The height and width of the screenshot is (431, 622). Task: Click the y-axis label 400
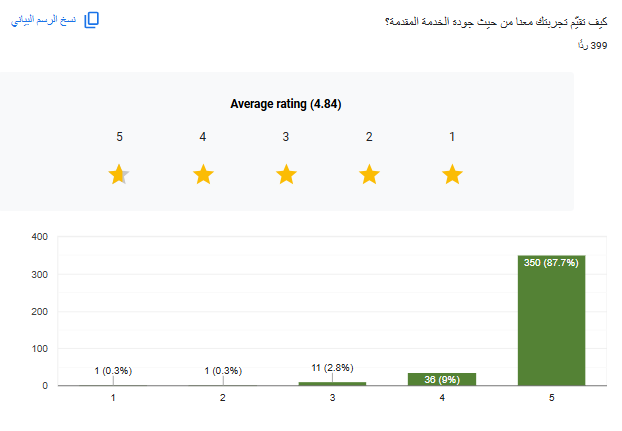click(x=39, y=237)
